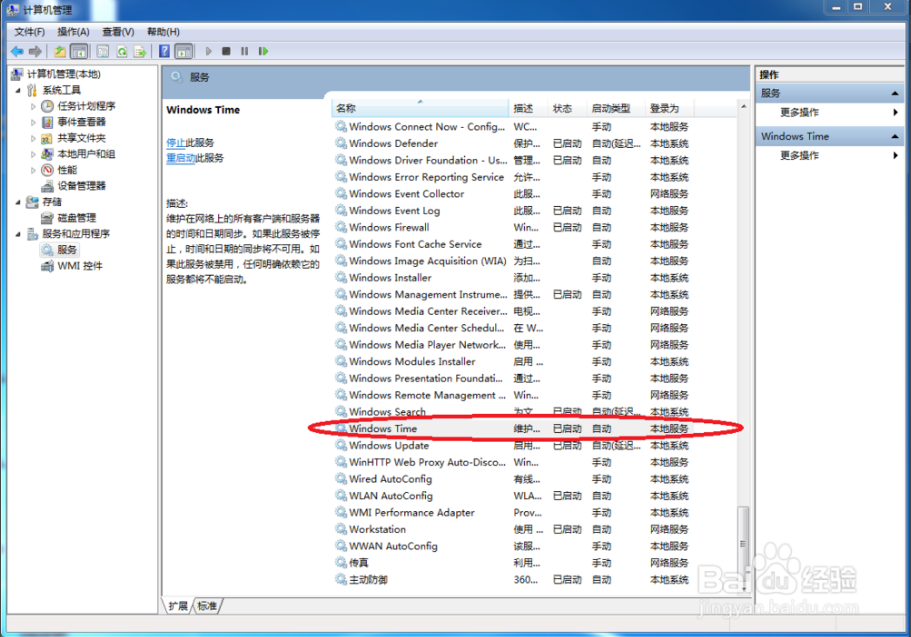
Task: Select the Windows Search service row
Action: [512, 412]
